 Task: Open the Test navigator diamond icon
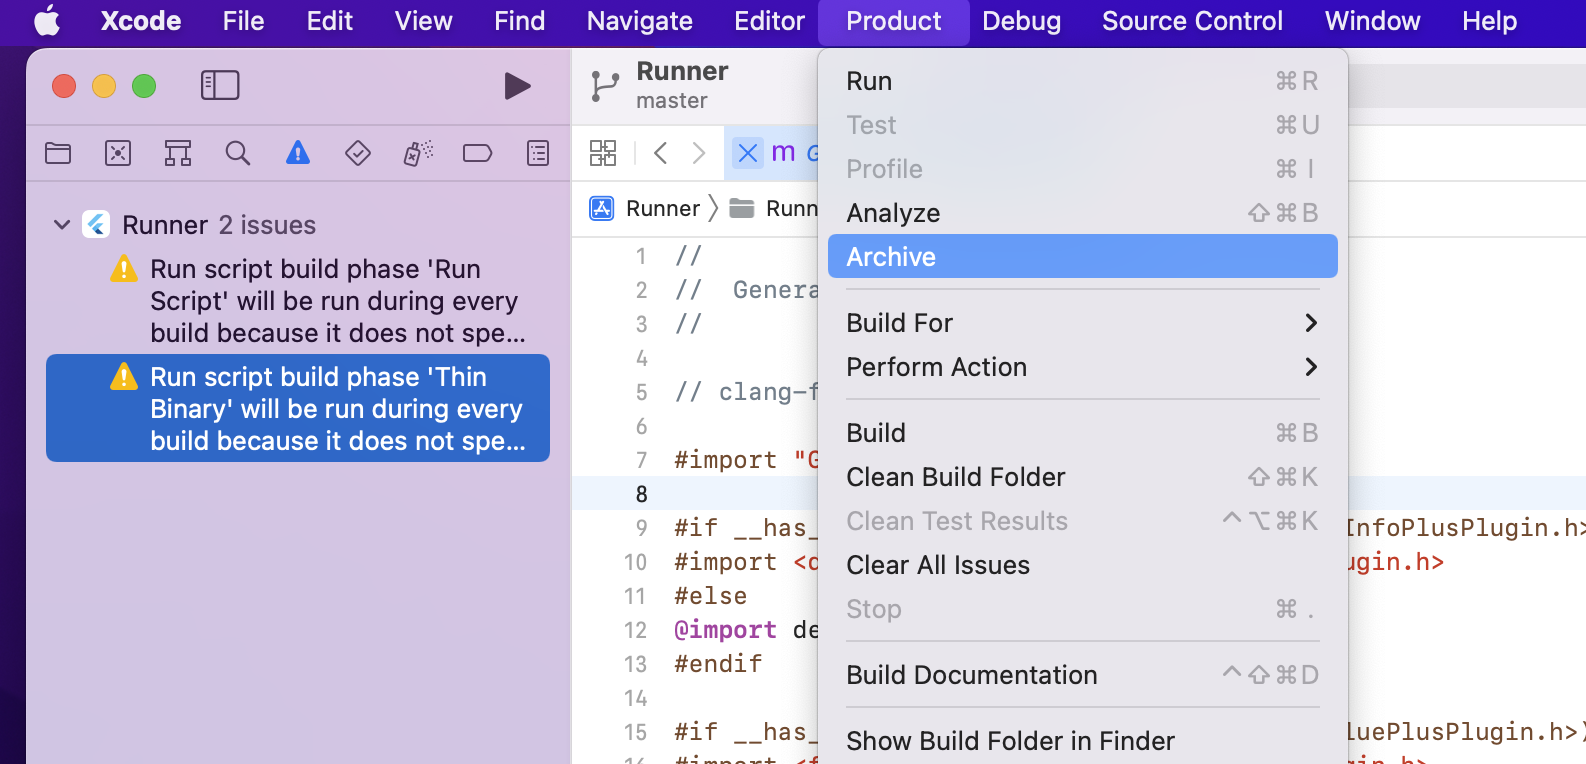click(358, 153)
